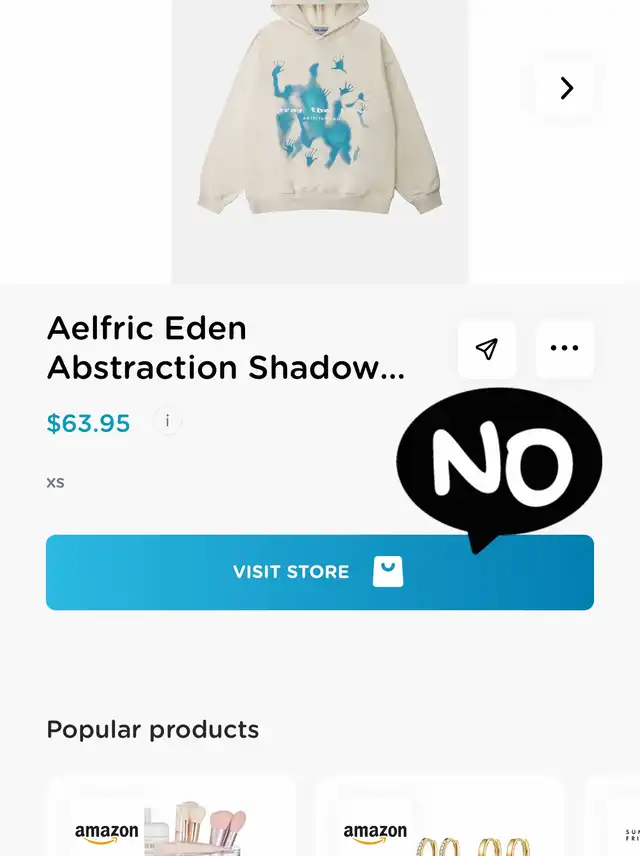
Task: Click the $63.95 price
Action: point(88,423)
